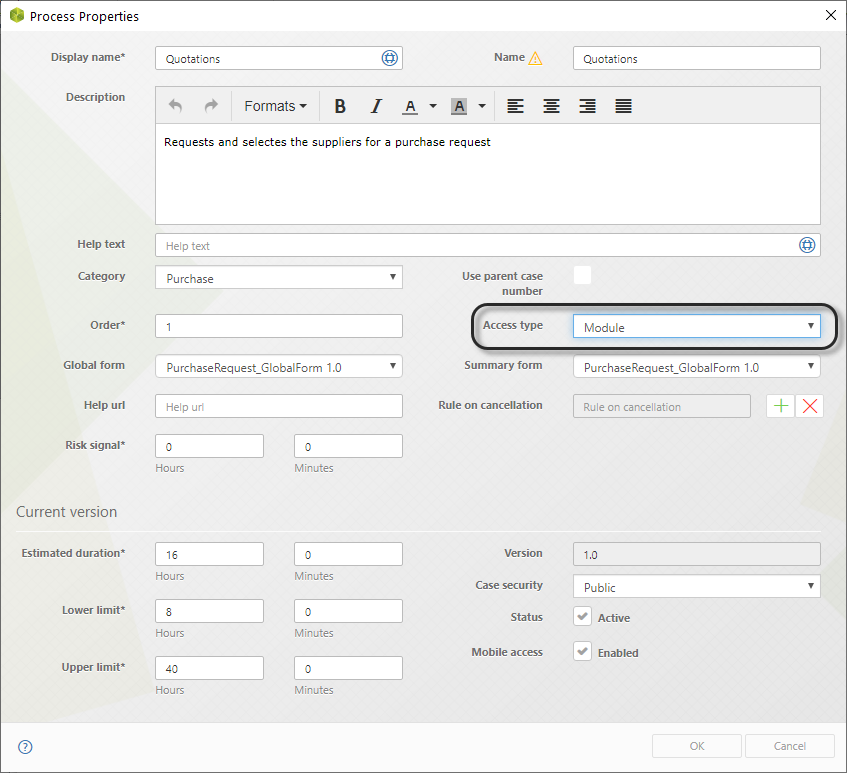The height and width of the screenshot is (773, 847).
Task: Align description text right
Action: 588,106
